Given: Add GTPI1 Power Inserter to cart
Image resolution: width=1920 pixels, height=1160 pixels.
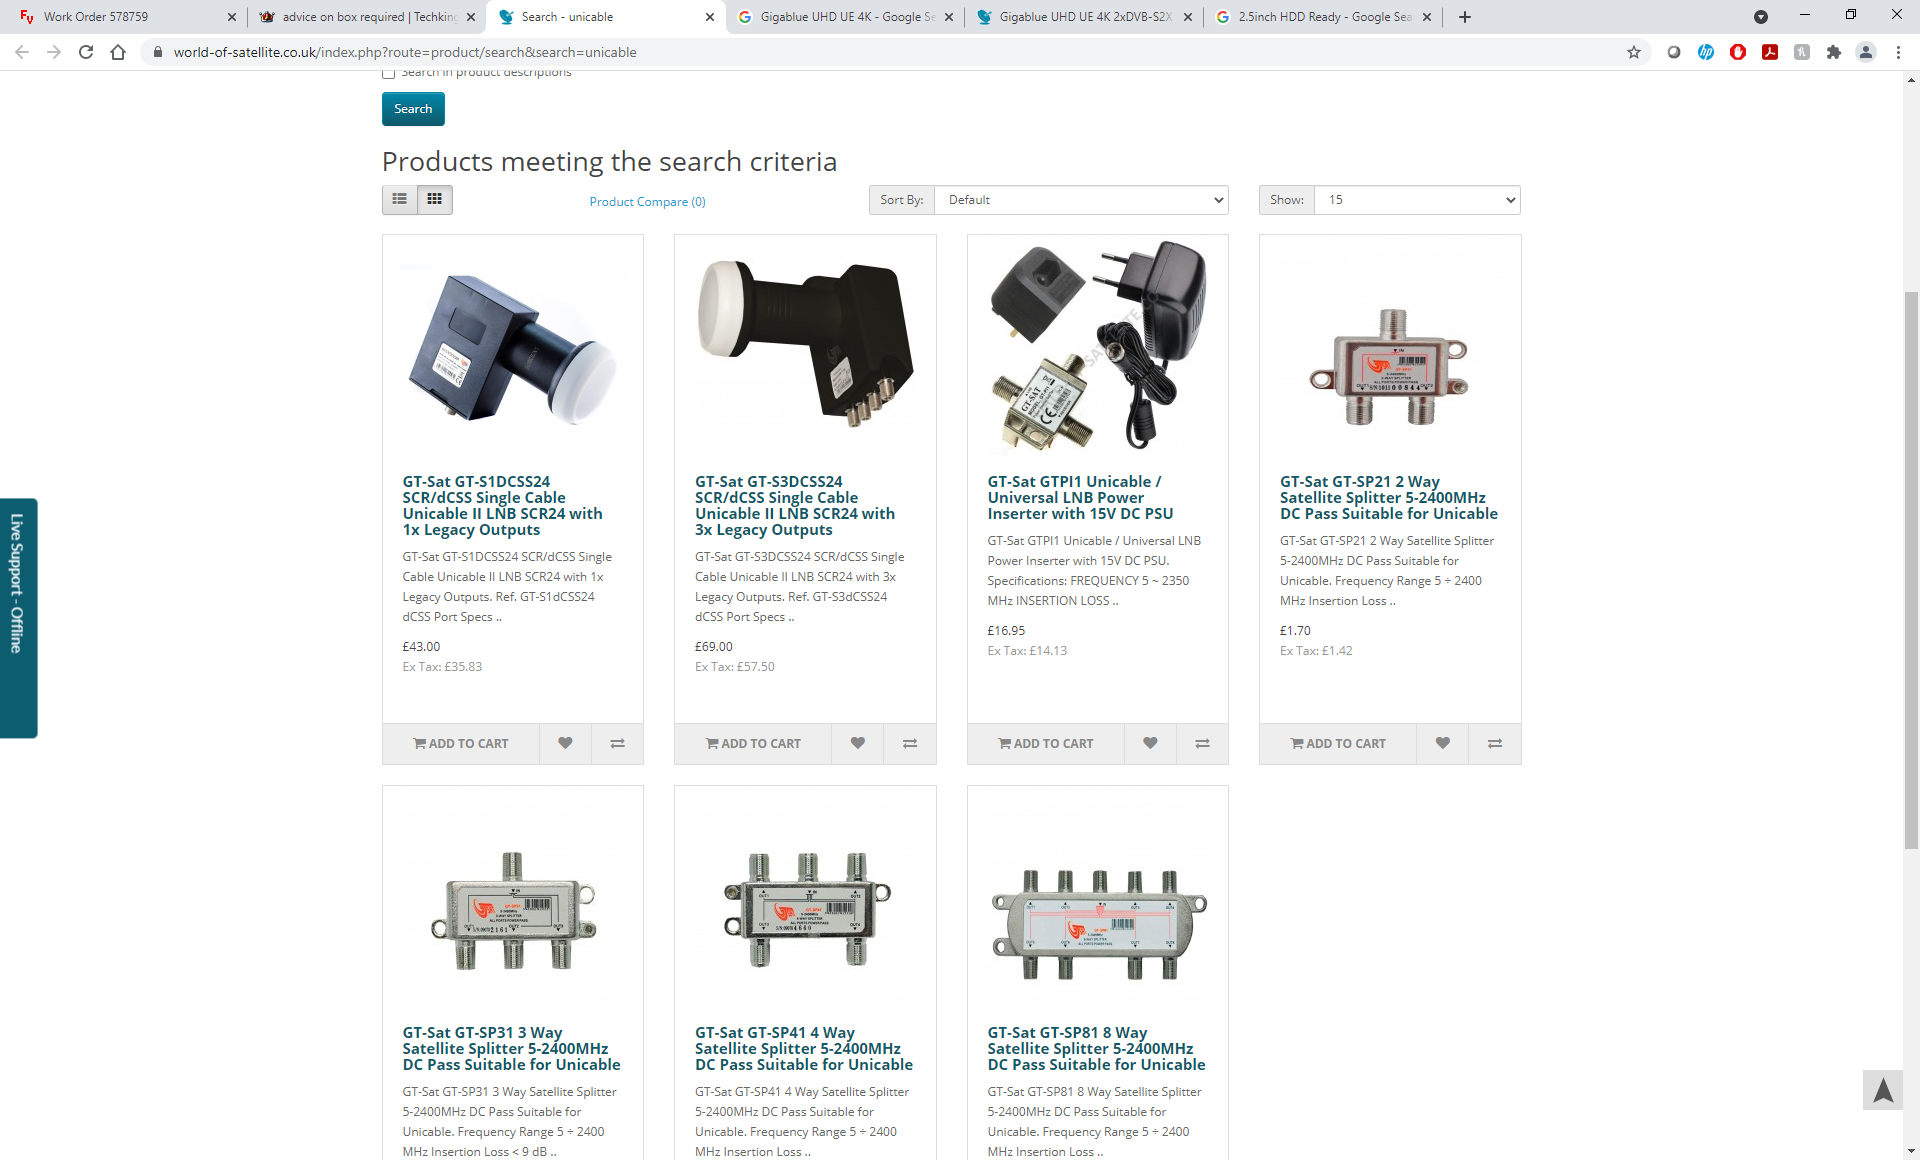Looking at the screenshot, I should (x=1046, y=744).
